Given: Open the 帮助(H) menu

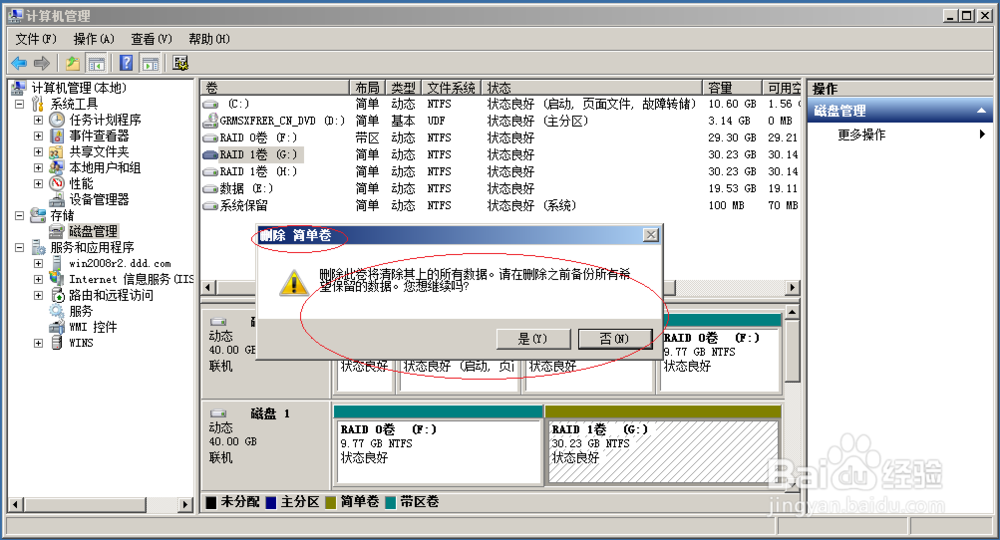Looking at the screenshot, I should 209,39.
